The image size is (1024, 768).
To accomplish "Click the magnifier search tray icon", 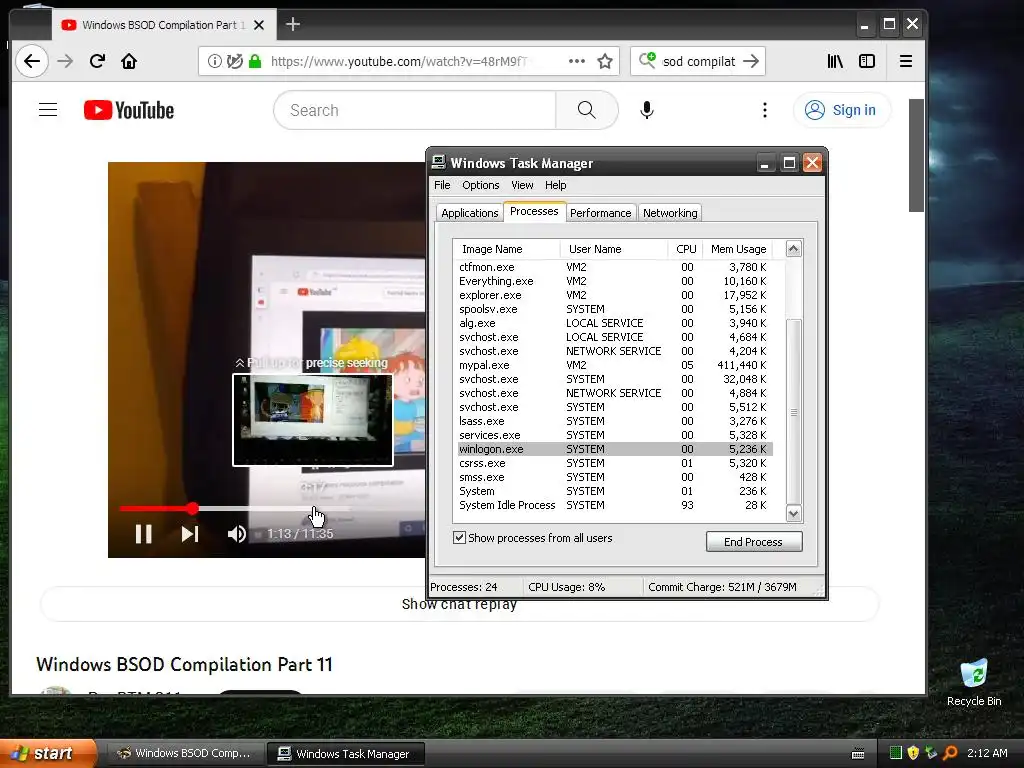I will tap(950, 753).
